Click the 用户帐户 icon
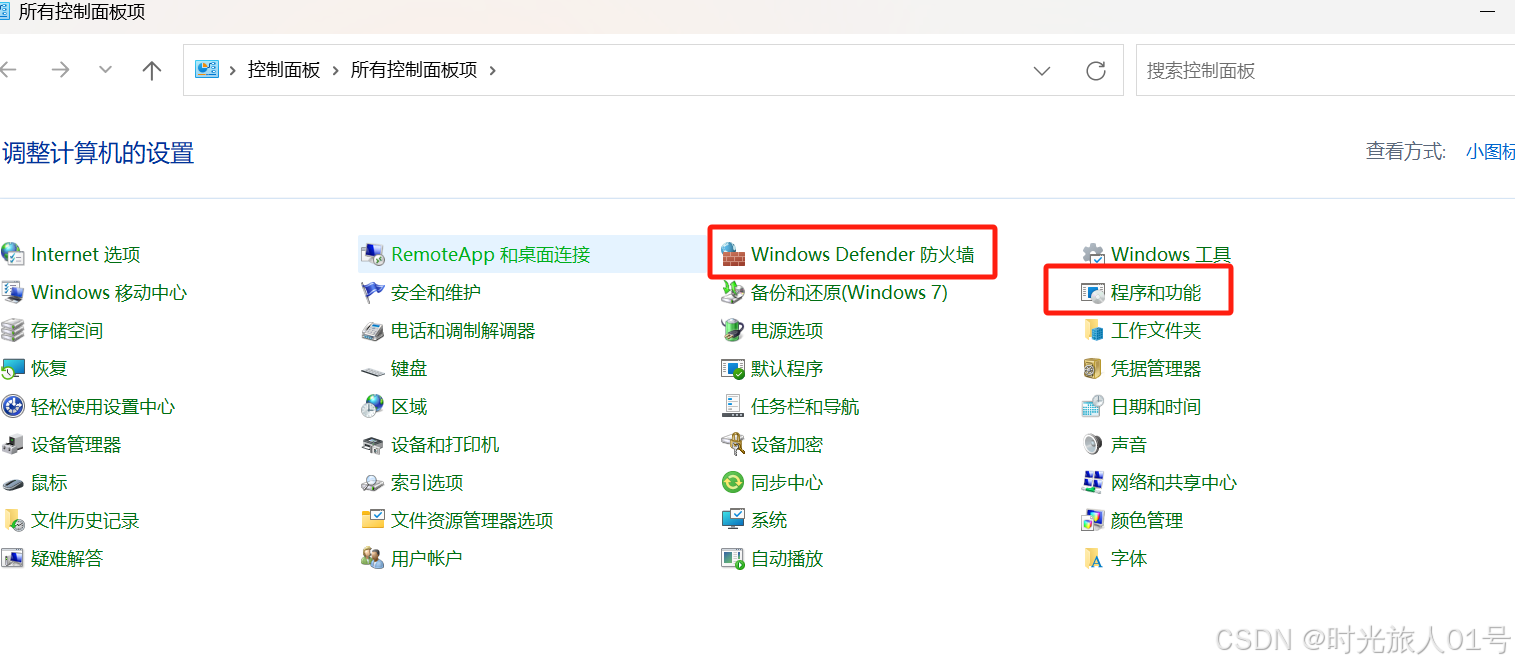 tap(373, 558)
